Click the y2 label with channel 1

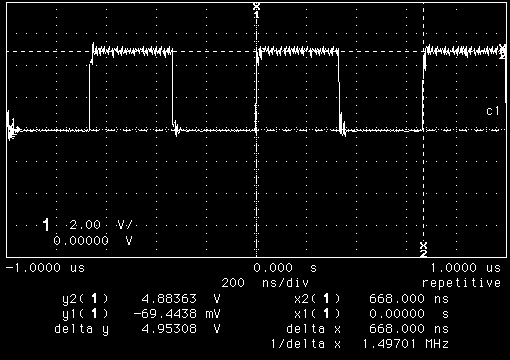[x=85, y=299]
